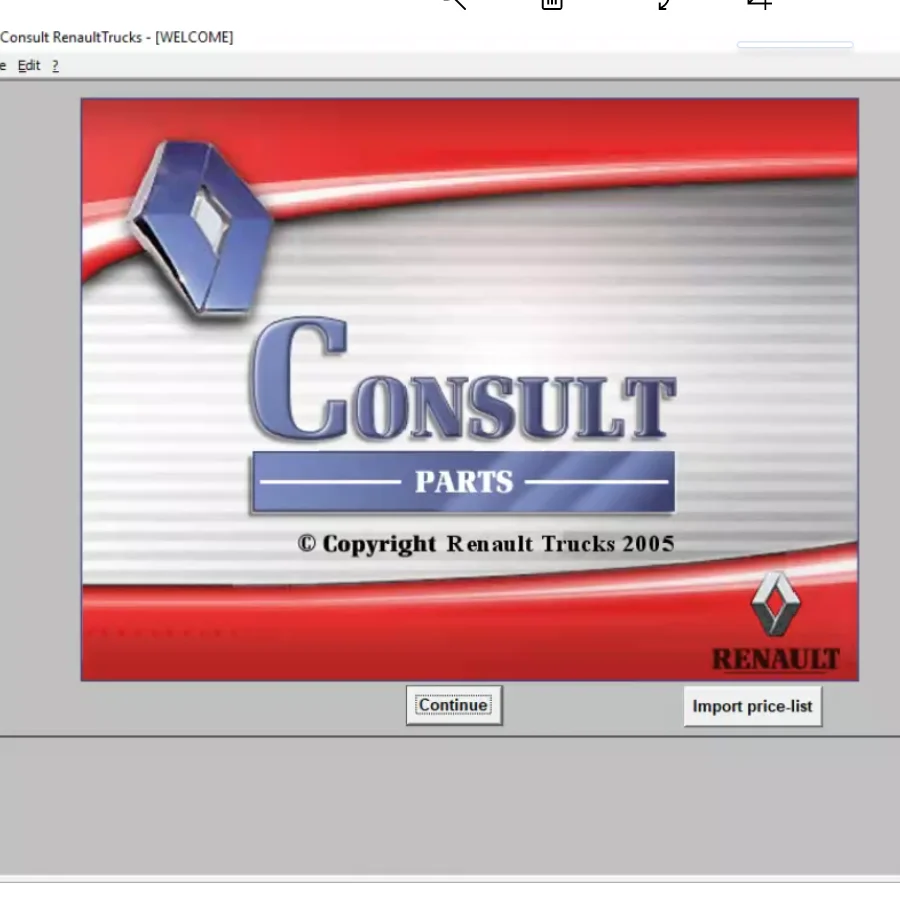
Task: Open the Edit menu
Action: tap(29, 65)
